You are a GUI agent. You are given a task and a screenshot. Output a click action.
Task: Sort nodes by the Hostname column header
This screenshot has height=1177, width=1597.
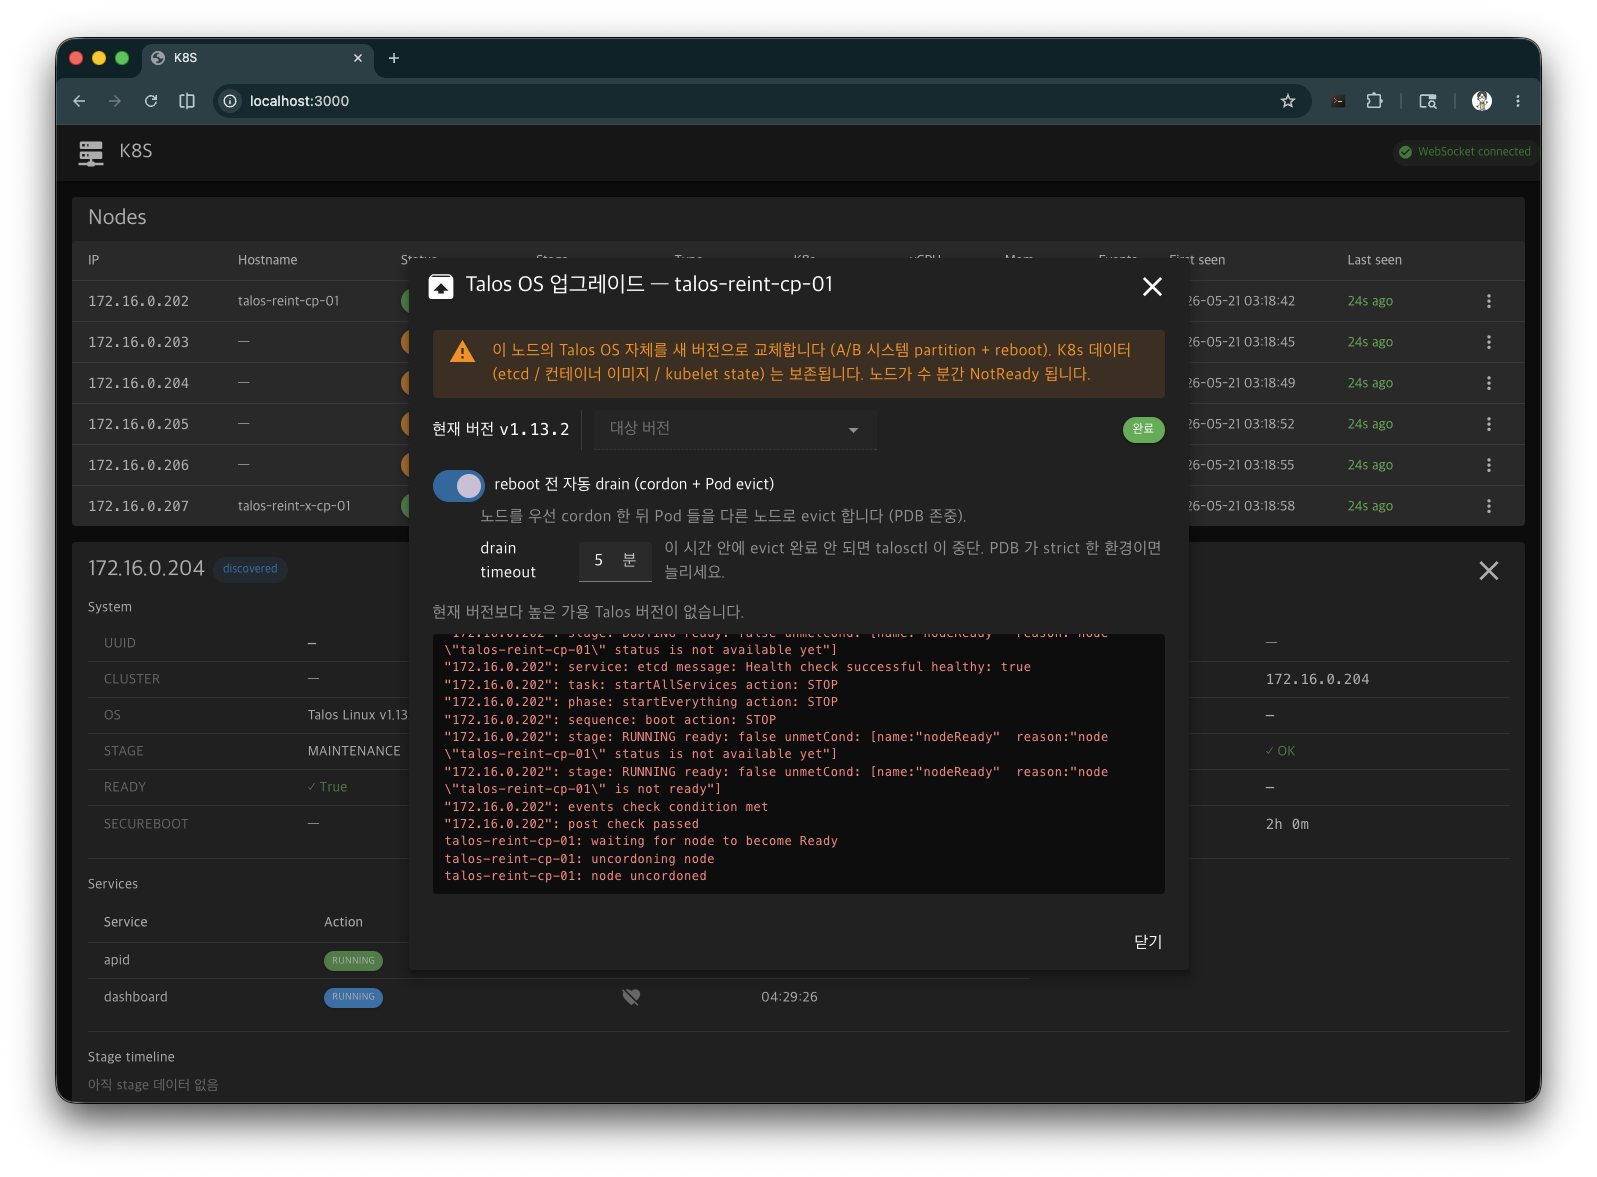[268, 260]
